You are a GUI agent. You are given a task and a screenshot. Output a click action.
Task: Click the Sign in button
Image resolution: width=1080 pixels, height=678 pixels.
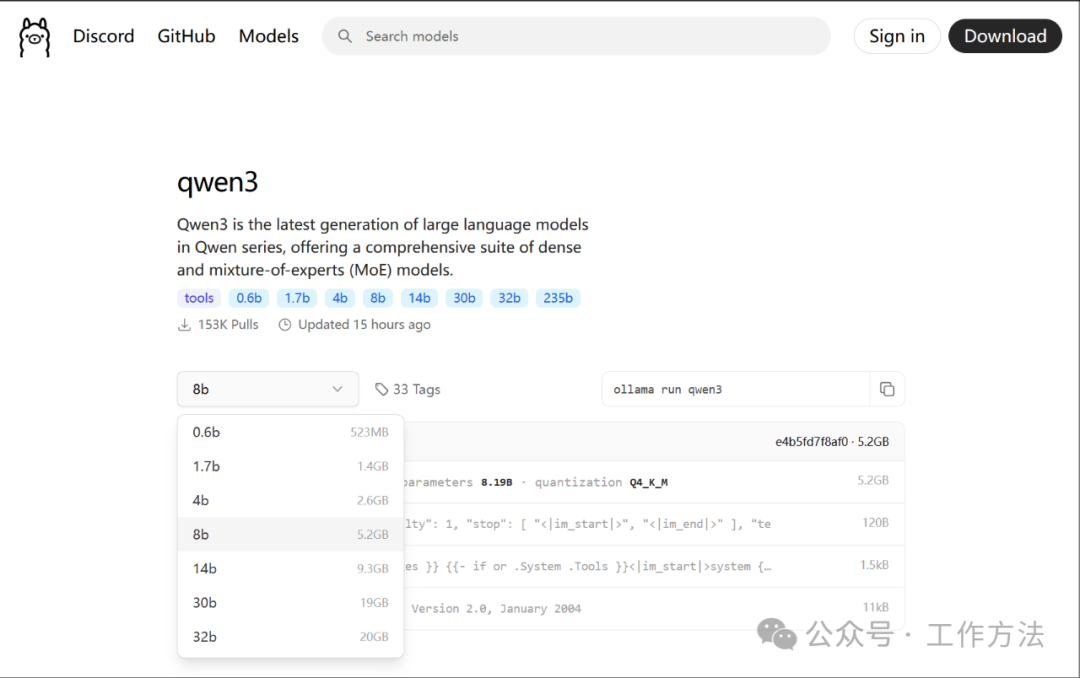[897, 36]
